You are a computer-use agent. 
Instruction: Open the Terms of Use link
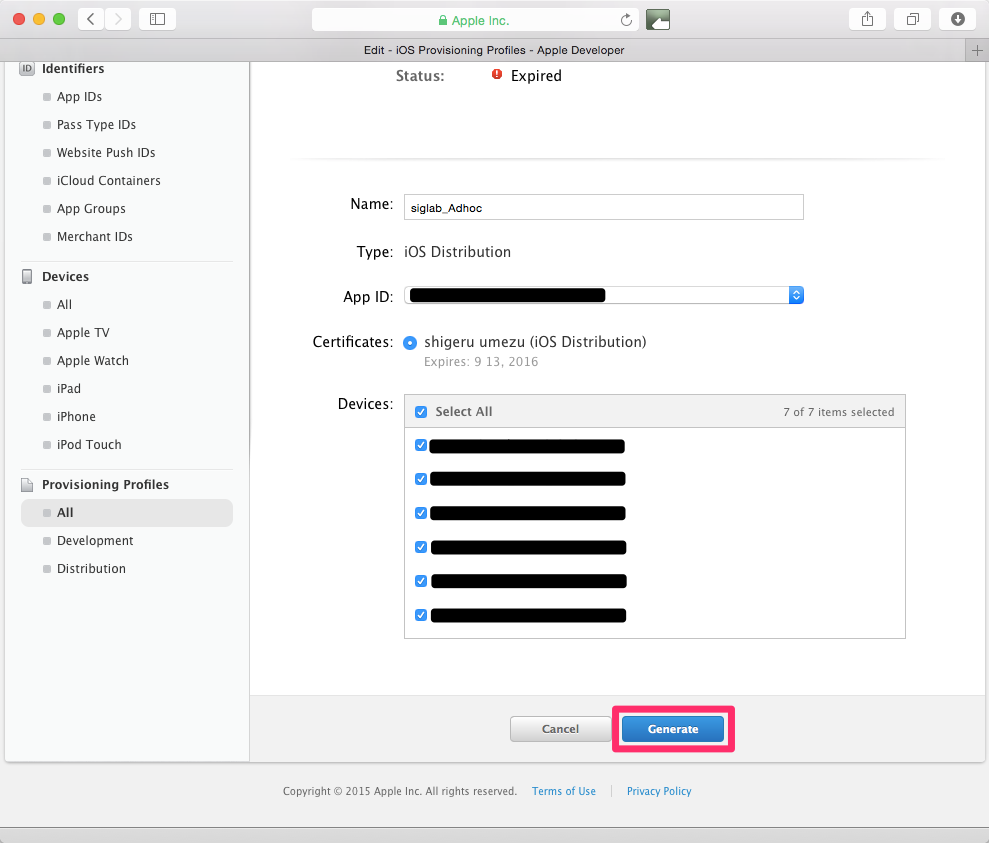tap(564, 791)
